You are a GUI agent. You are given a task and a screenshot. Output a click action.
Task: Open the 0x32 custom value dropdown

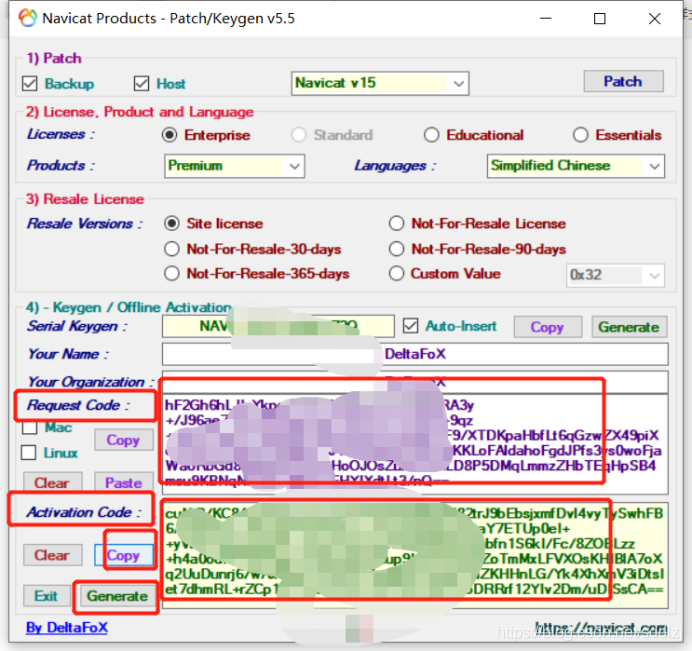coord(615,275)
